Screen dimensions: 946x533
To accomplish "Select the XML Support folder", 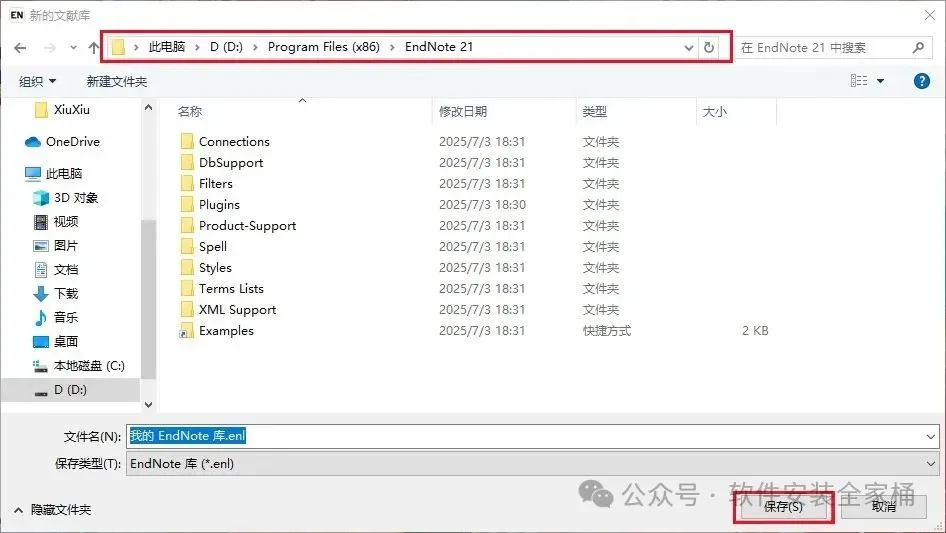I will 238,310.
